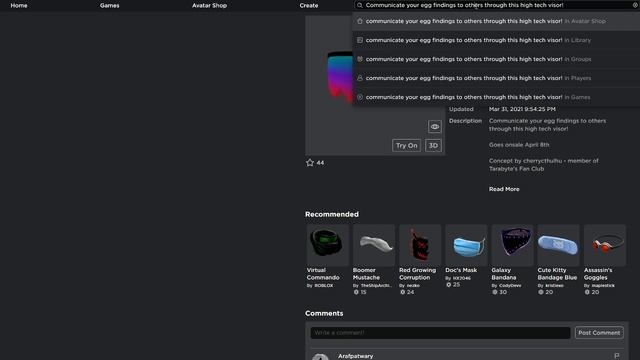Open the Home page link

pyautogui.click(x=19, y=5)
